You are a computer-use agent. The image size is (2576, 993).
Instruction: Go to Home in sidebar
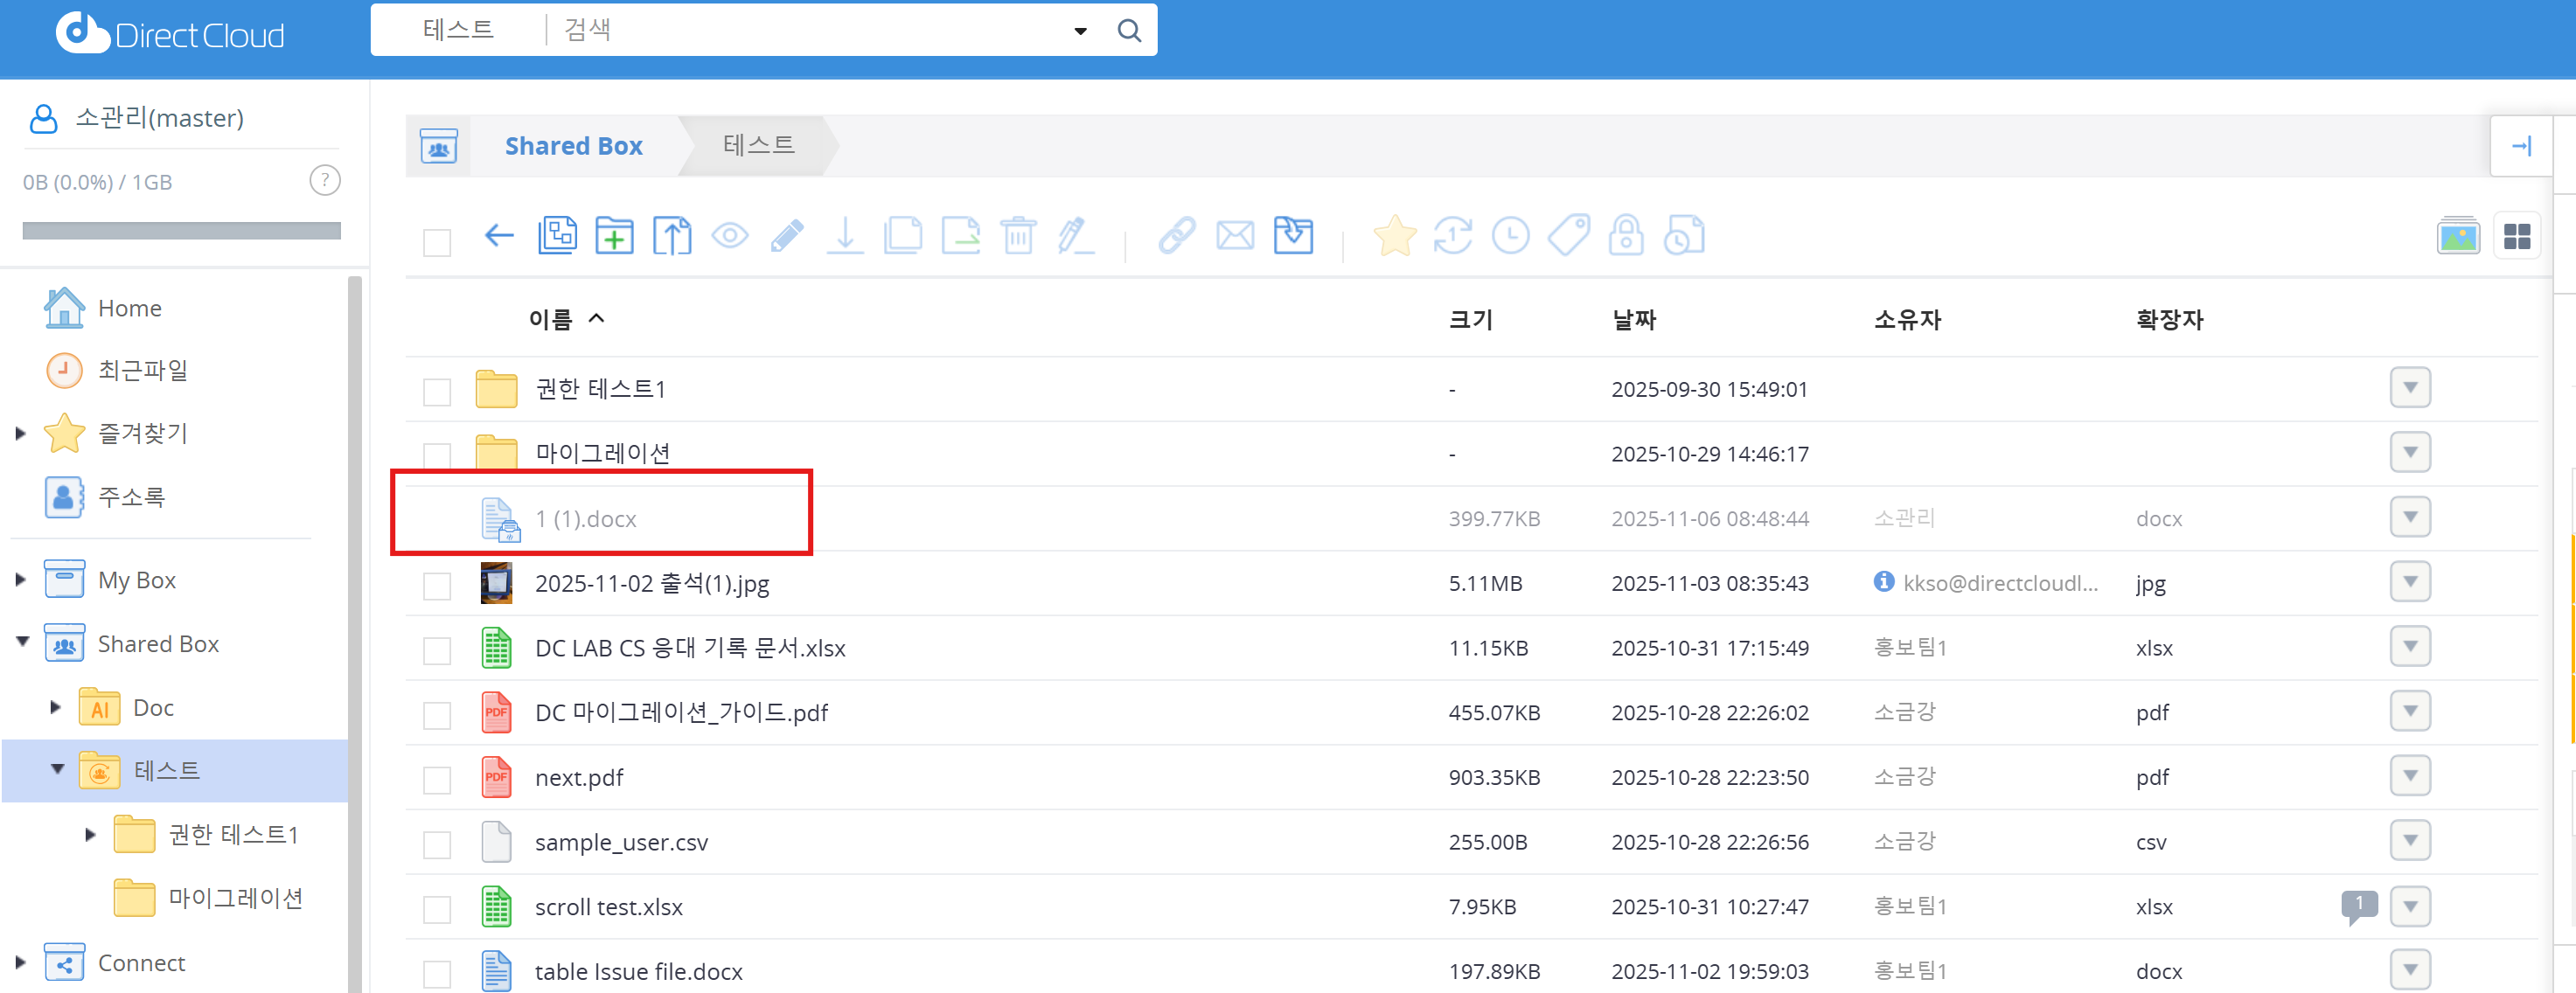coord(129,308)
